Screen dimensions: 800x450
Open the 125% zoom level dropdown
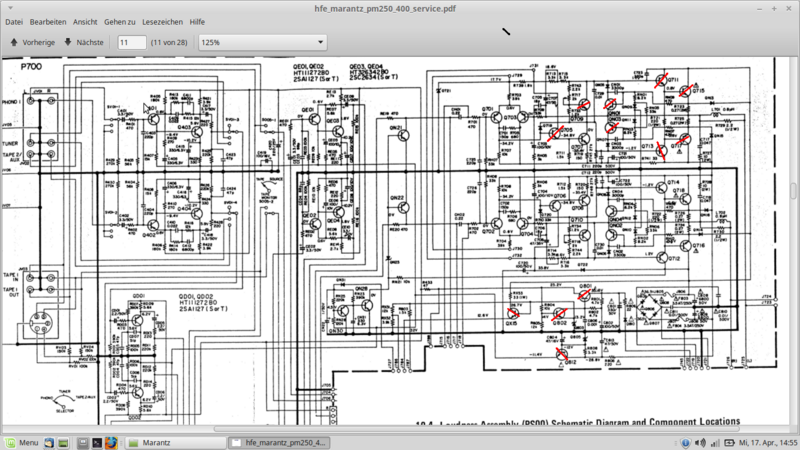pos(262,42)
